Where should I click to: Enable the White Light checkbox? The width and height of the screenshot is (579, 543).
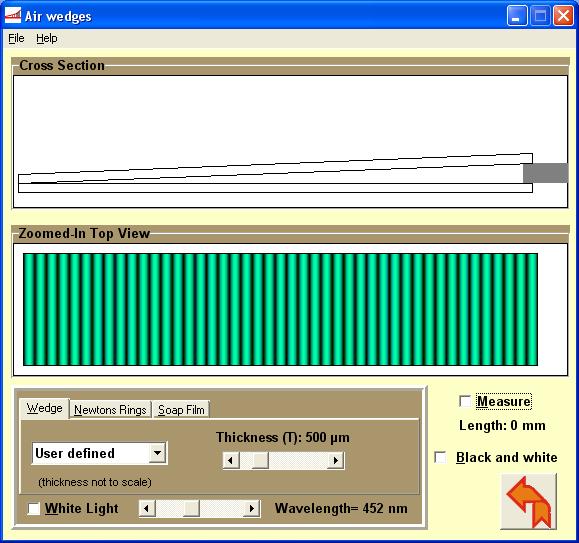click(34, 508)
